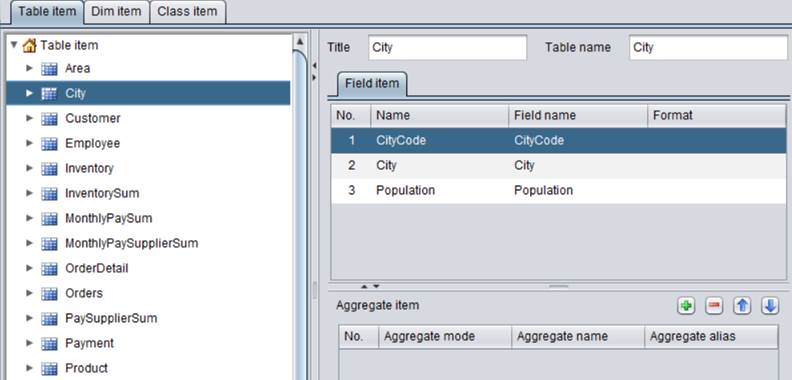The image size is (792, 380).
Task: Collapse the Table item root node
Action: click(14, 44)
